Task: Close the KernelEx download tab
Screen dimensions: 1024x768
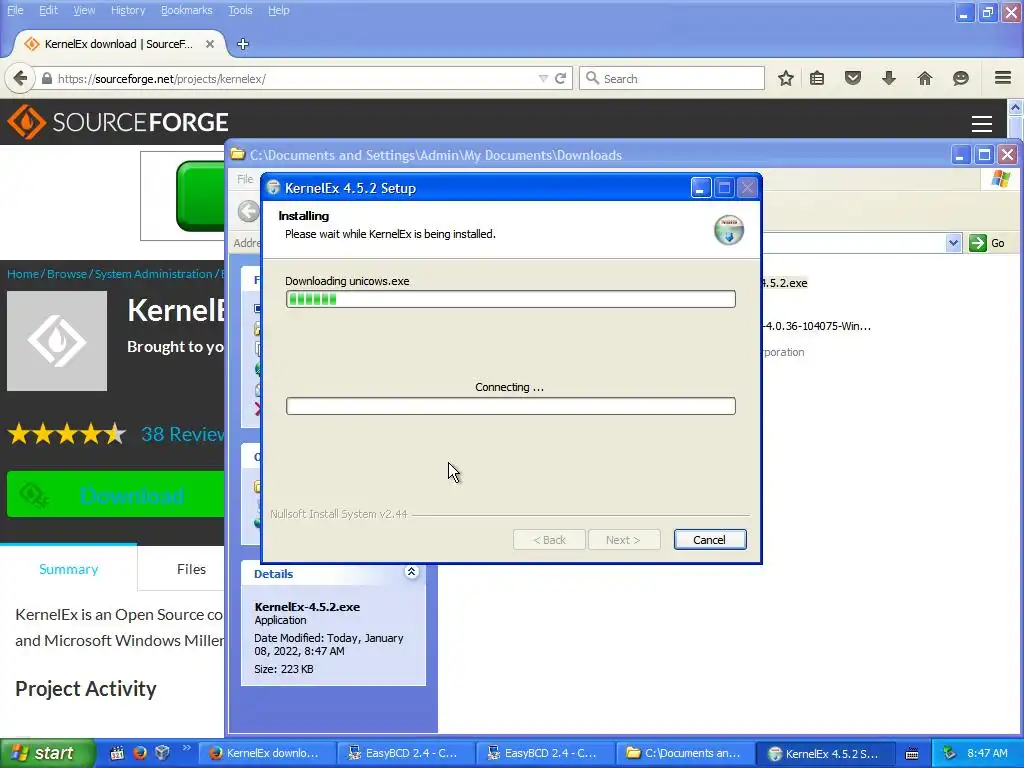Action: coord(210,44)
